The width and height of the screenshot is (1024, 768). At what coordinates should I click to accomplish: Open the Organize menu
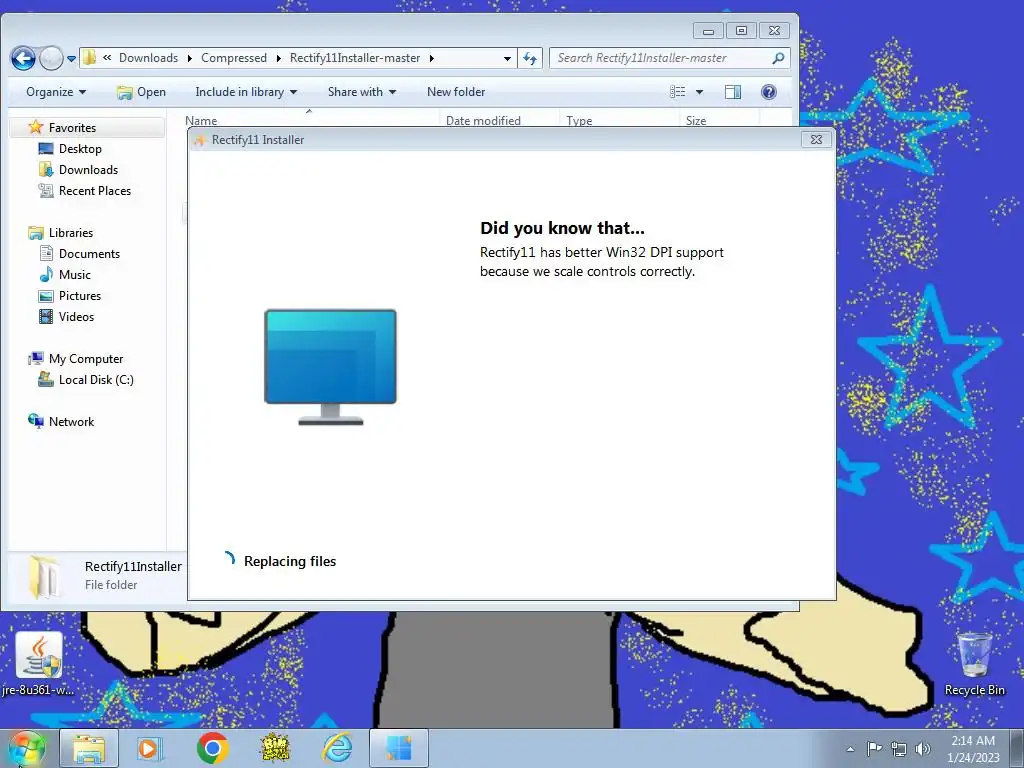pyautogui.click(x=56, y=92)
